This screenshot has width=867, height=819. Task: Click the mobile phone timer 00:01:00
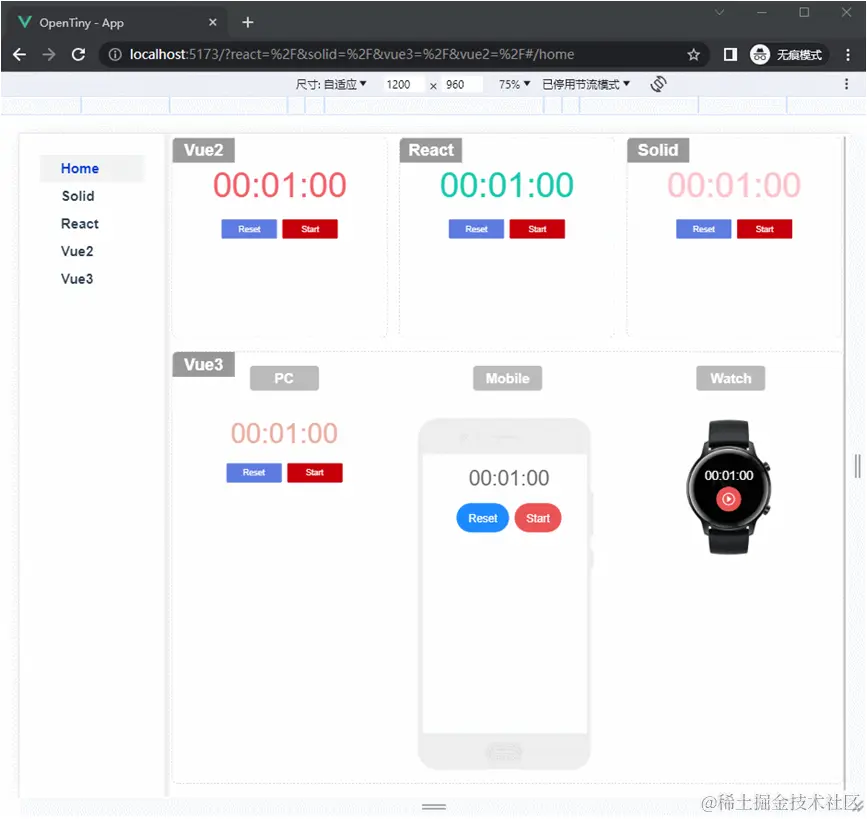coord(509,478)
